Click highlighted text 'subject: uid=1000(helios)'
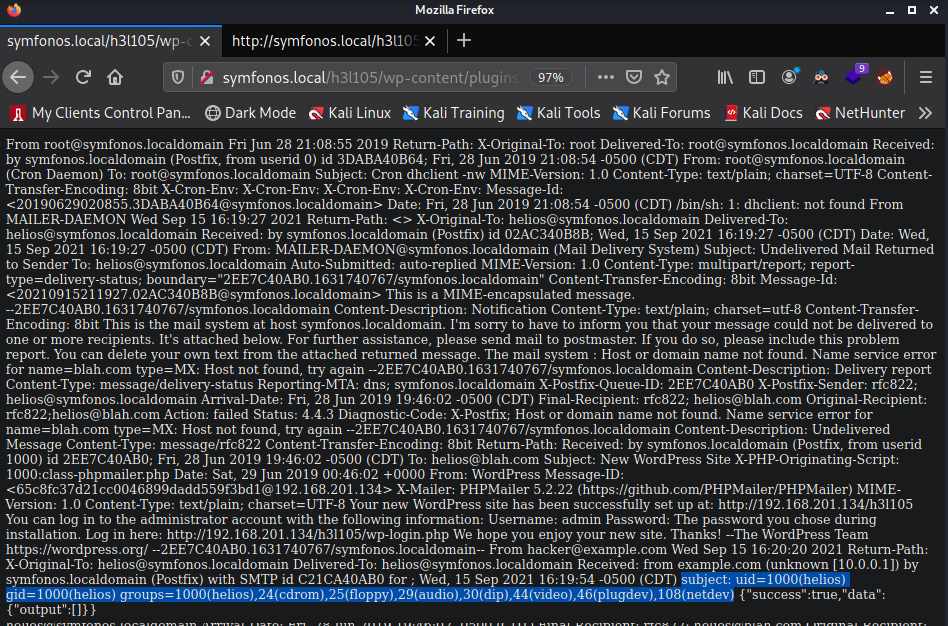 pos(764,579)
